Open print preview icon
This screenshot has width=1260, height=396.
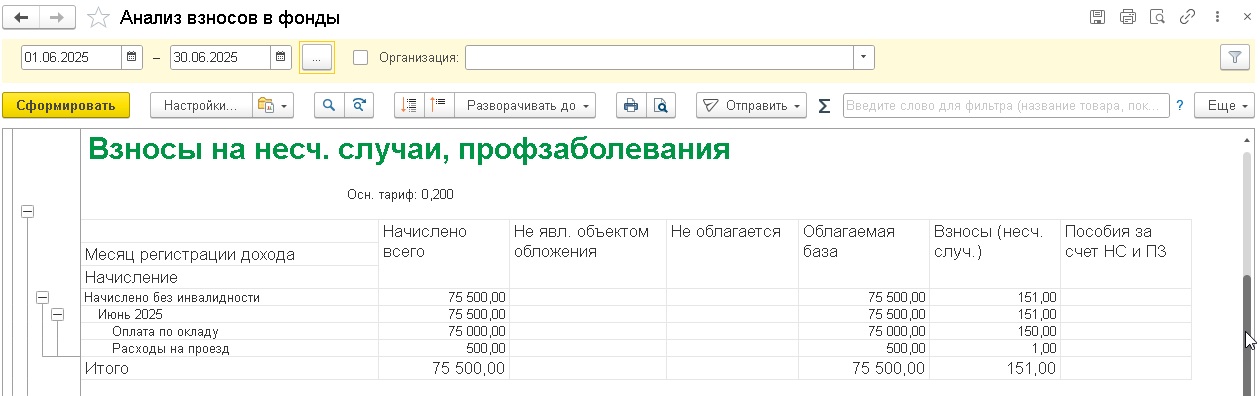pos(659,105)
